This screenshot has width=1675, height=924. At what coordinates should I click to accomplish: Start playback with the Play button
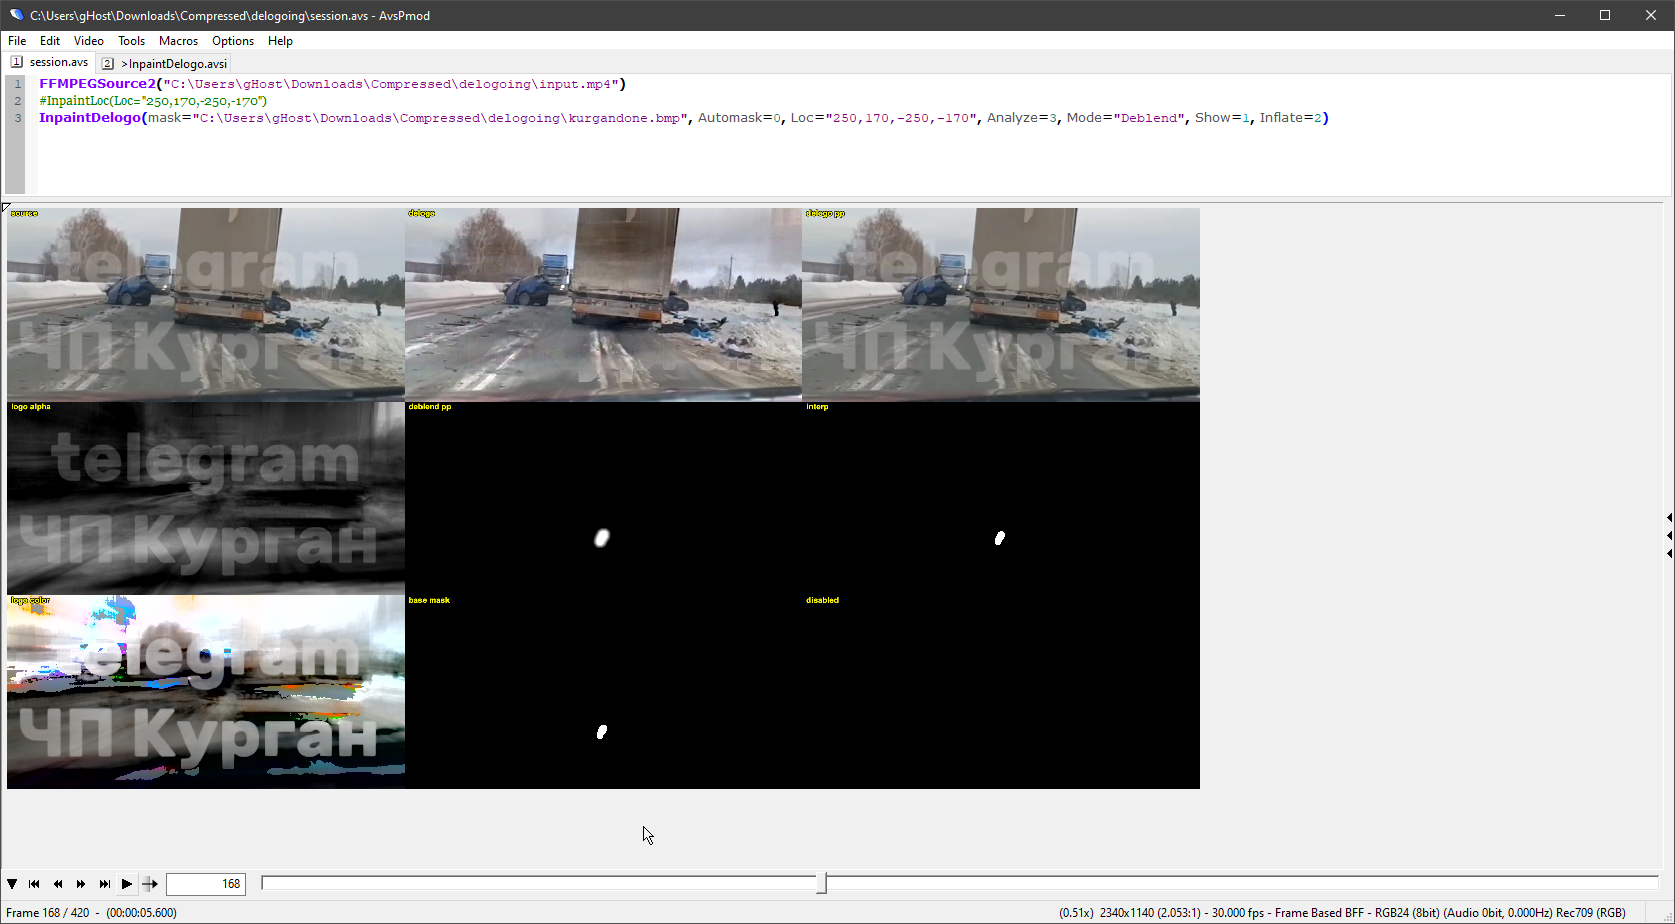127,884
